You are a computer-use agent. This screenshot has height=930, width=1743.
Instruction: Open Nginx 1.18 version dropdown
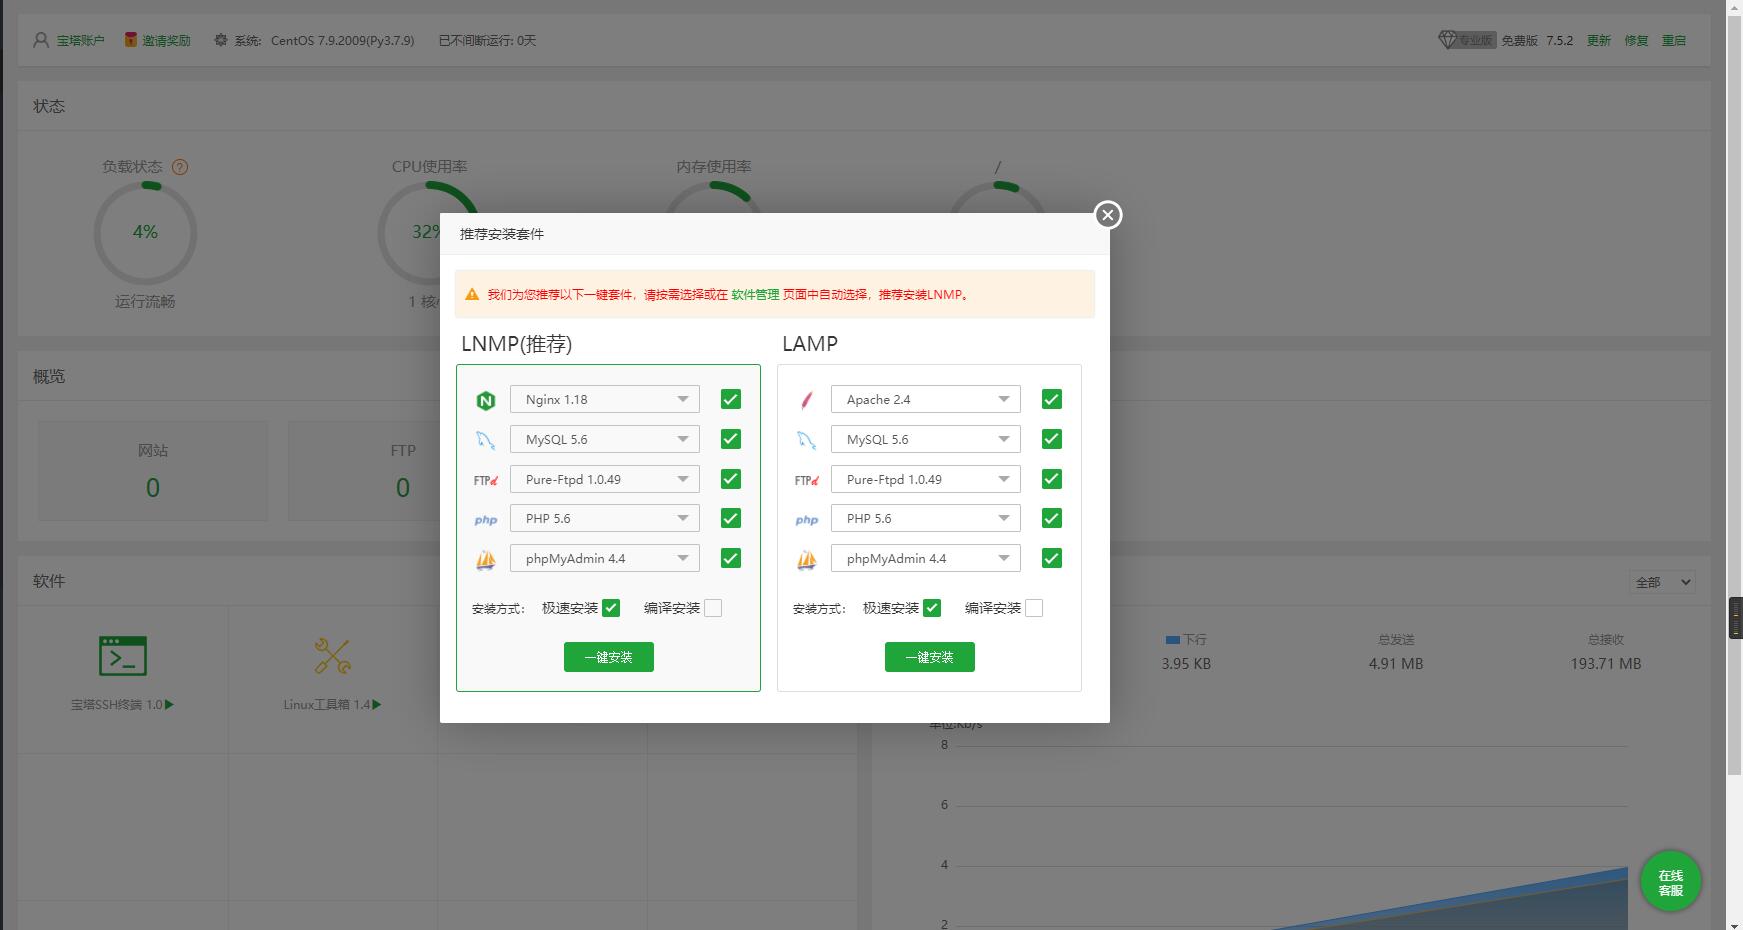coord(605,399)
